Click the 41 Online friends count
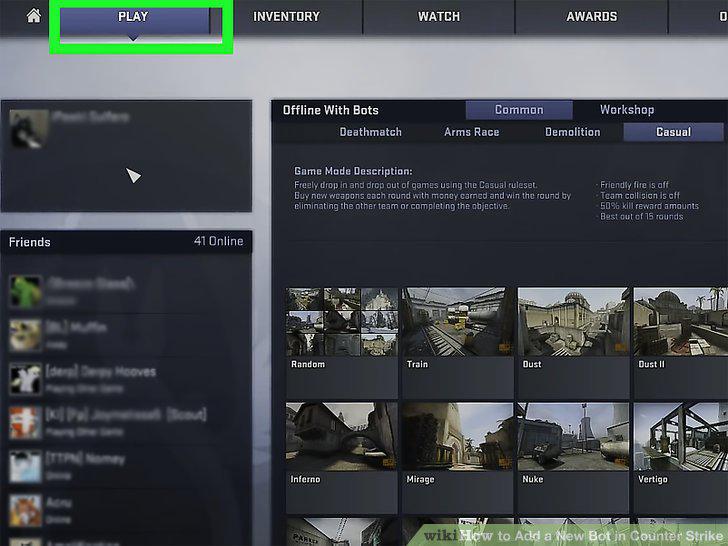The width and height of the screenshot is (728, 546). [219, 241]
